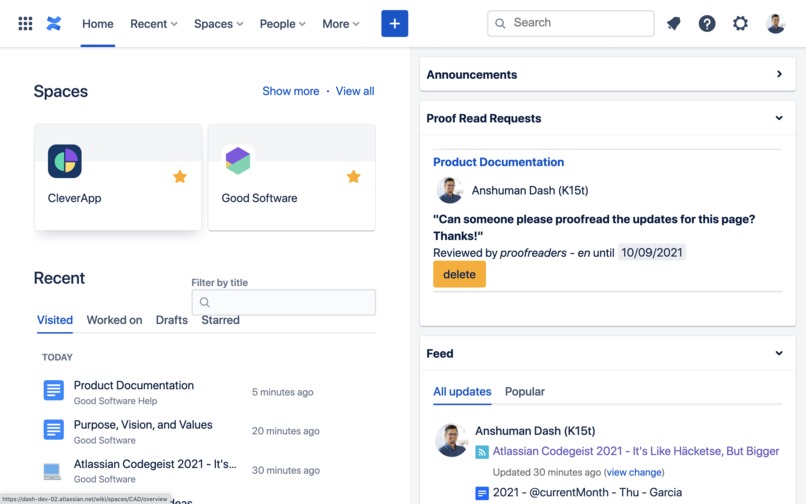Open the user profile avatar menu

pos(775,24)
